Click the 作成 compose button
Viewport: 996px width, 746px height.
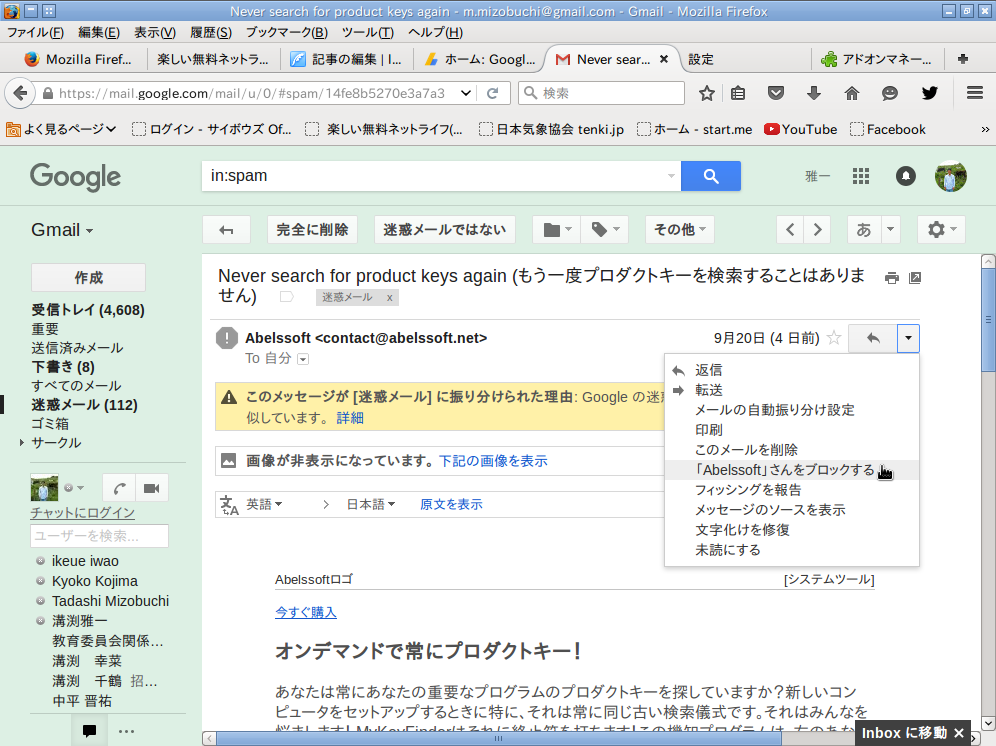pyautogui.click(x=88, y=278)
